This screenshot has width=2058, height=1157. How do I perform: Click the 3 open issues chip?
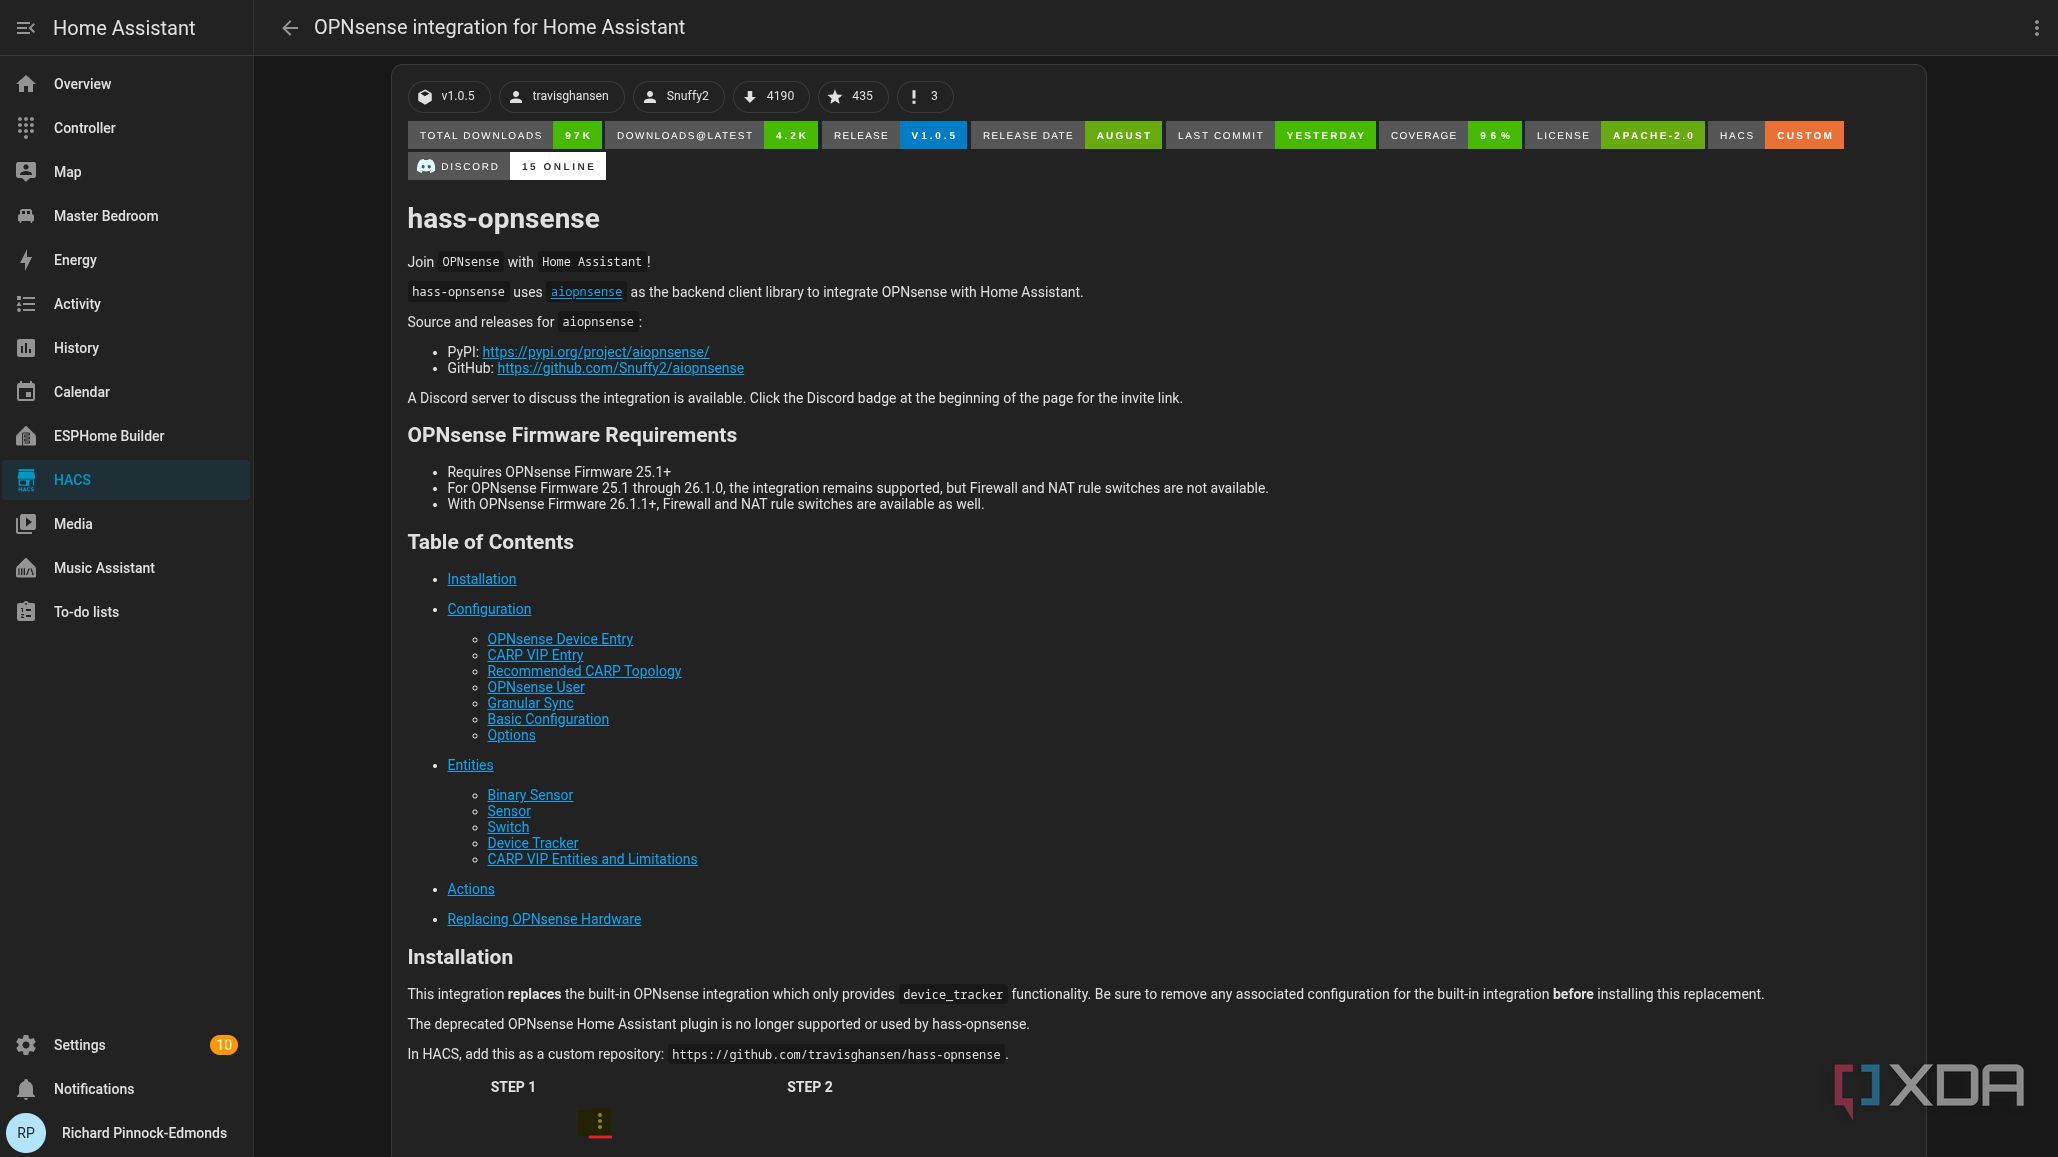point(925,96)
